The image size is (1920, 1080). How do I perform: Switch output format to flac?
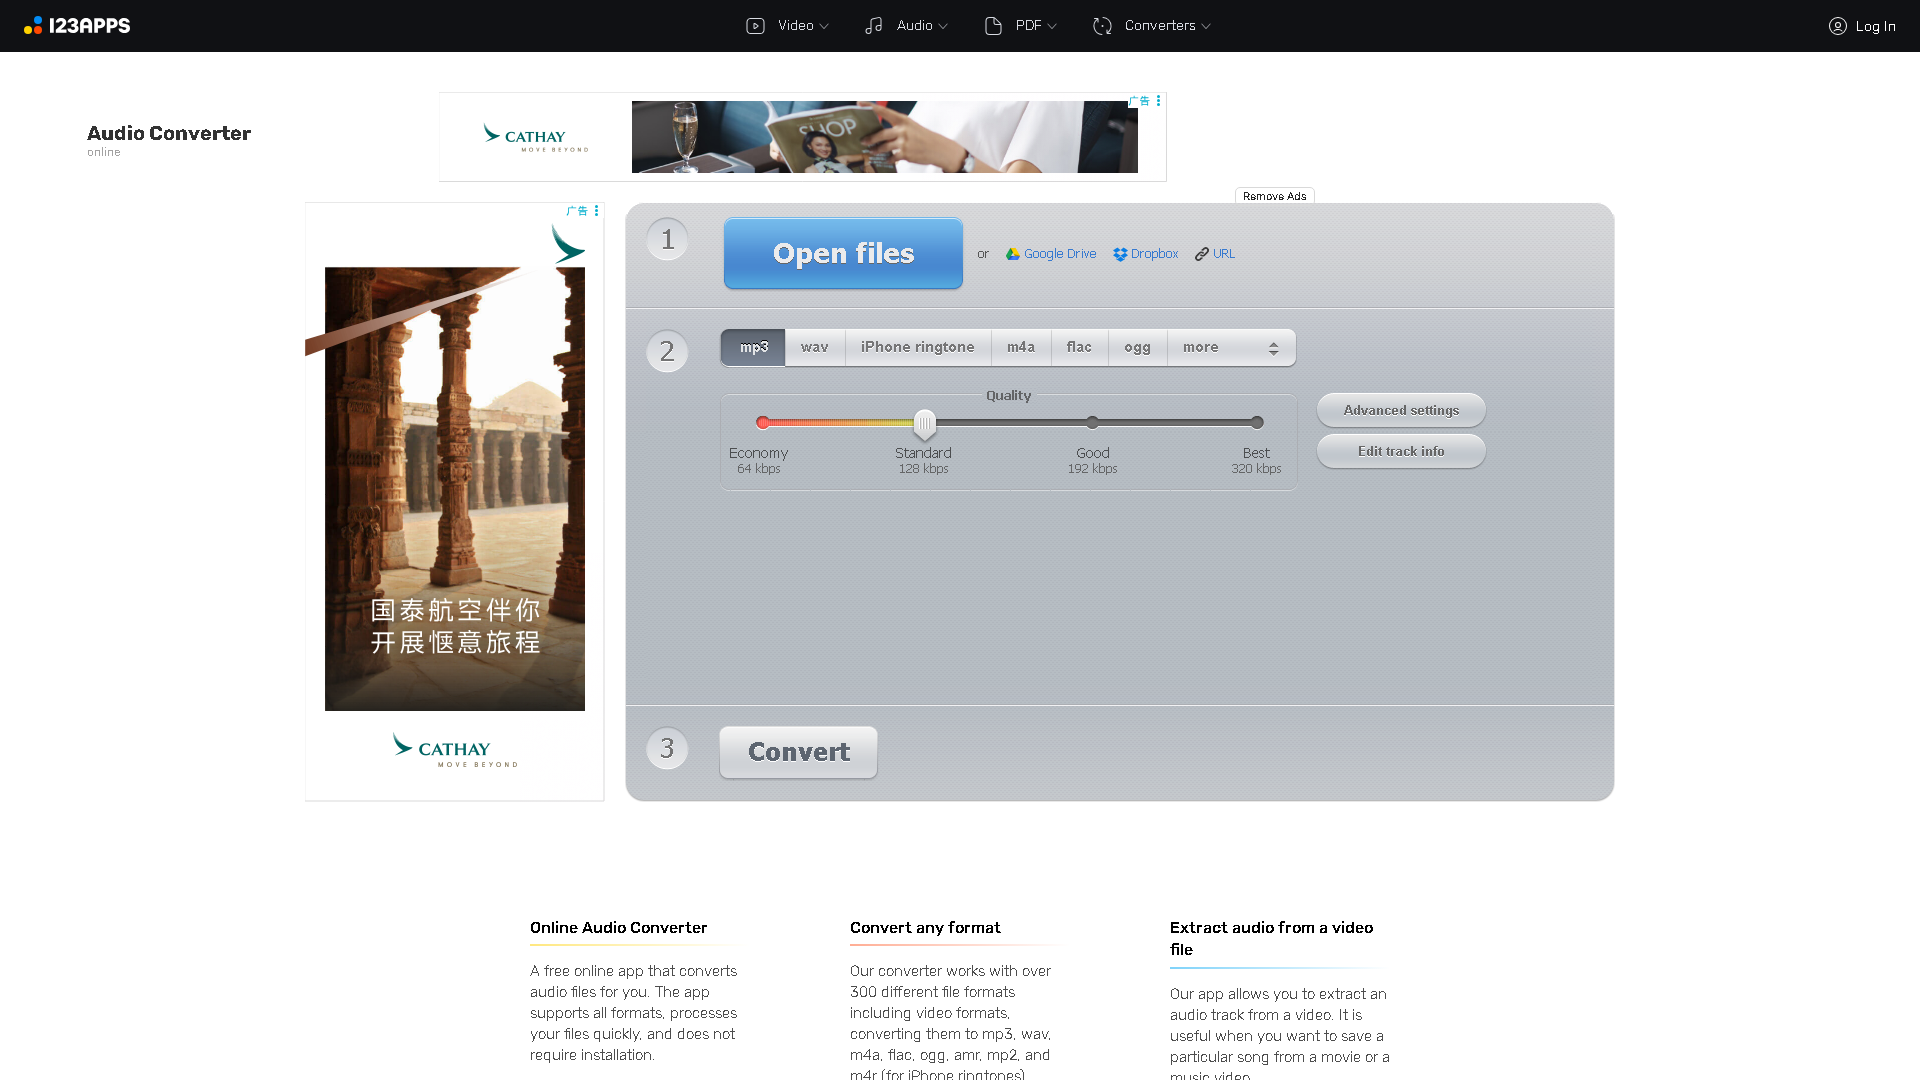pos(1079,347)
